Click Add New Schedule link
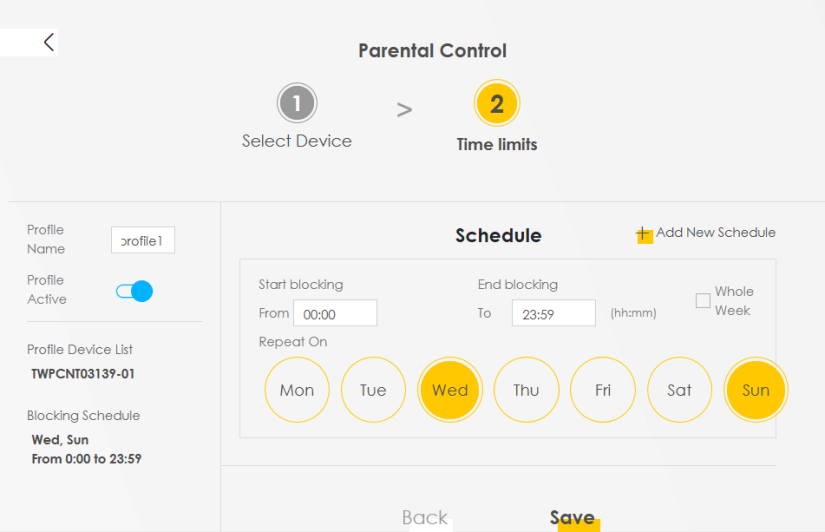The image size is (825, 532). pyautogui.click(x=715, y=232)
